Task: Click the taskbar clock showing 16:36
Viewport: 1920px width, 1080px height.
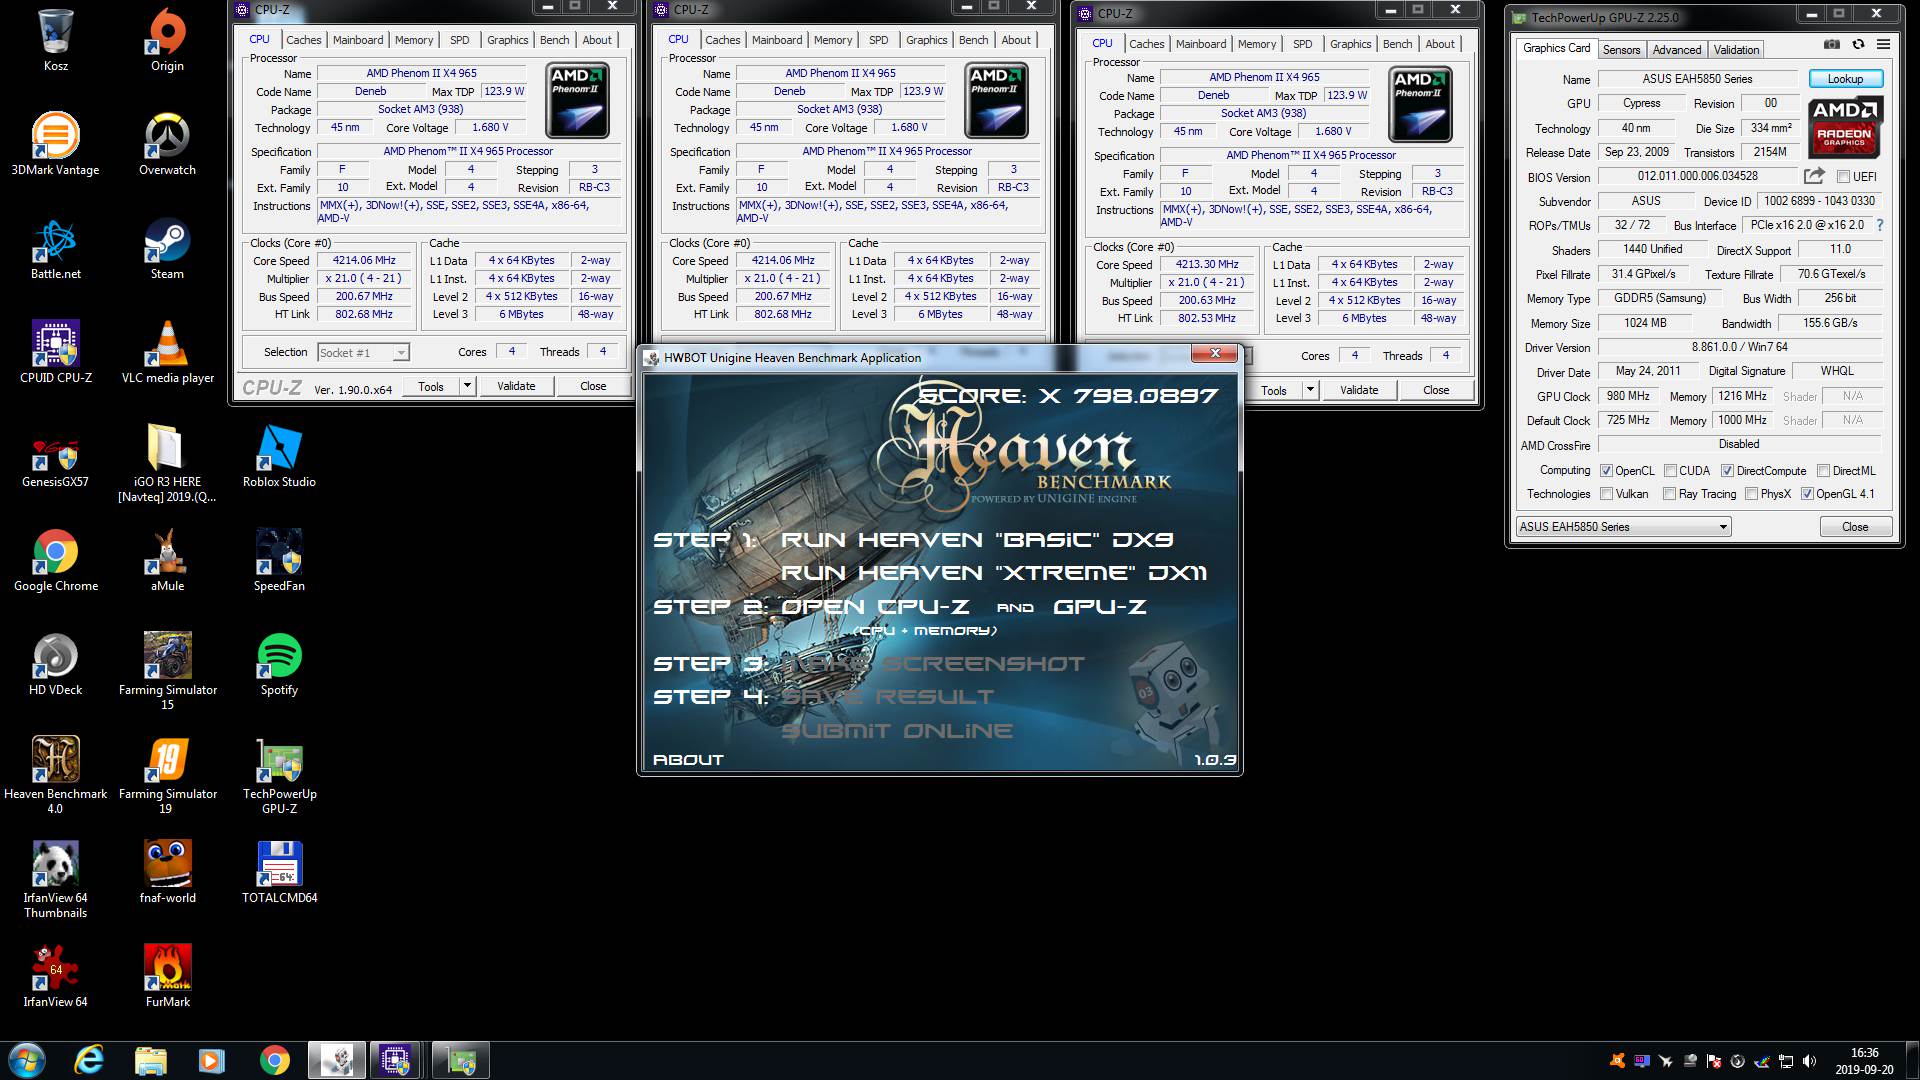Action: click(1864, 1061)
